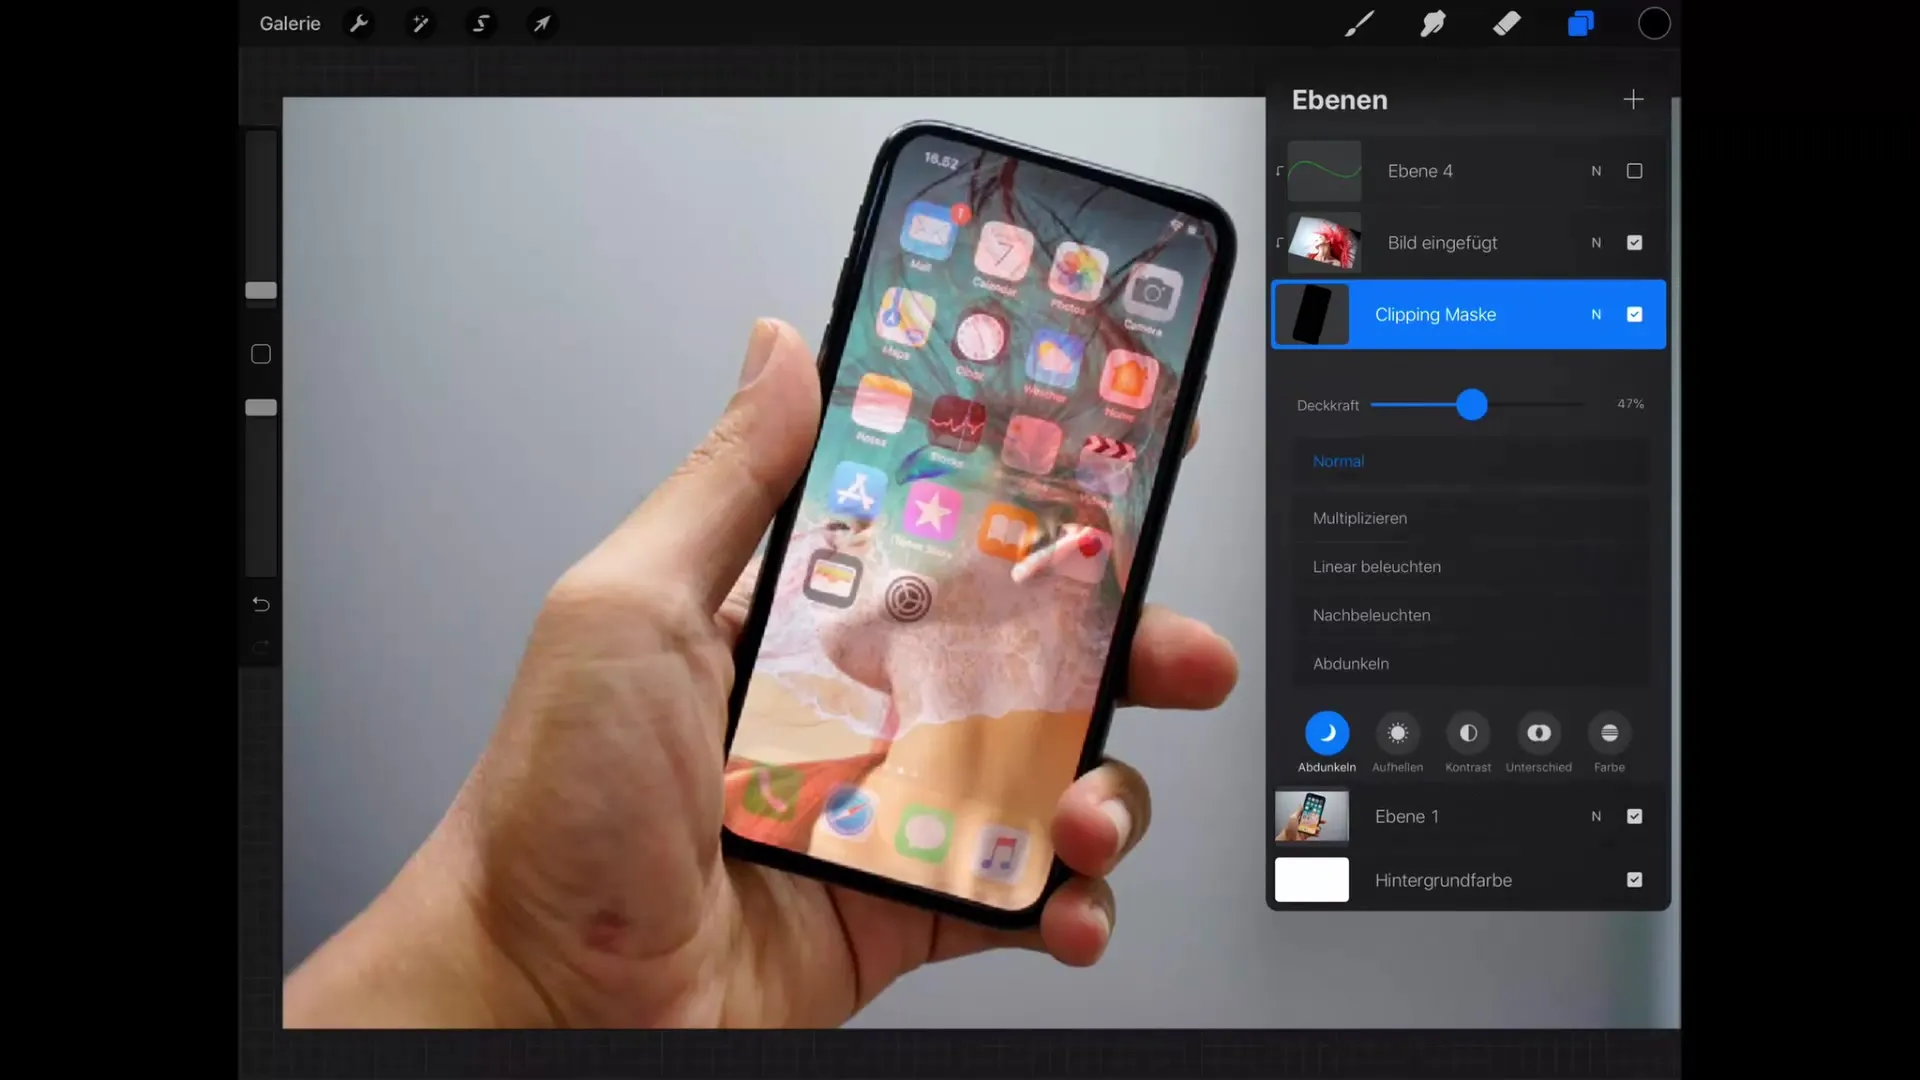Screen dimensions: 1920x1080
Task: Open blend mode N of Ebene 1
Action: point(1596,816)
